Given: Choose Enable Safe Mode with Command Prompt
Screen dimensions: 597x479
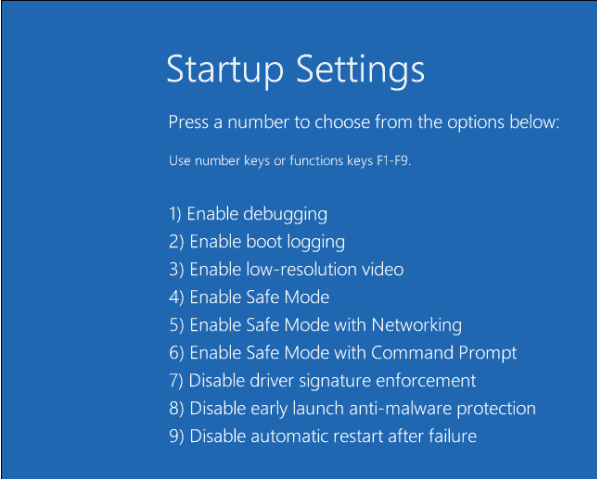Looking at the screenshot, I should (x=343, y=353).
